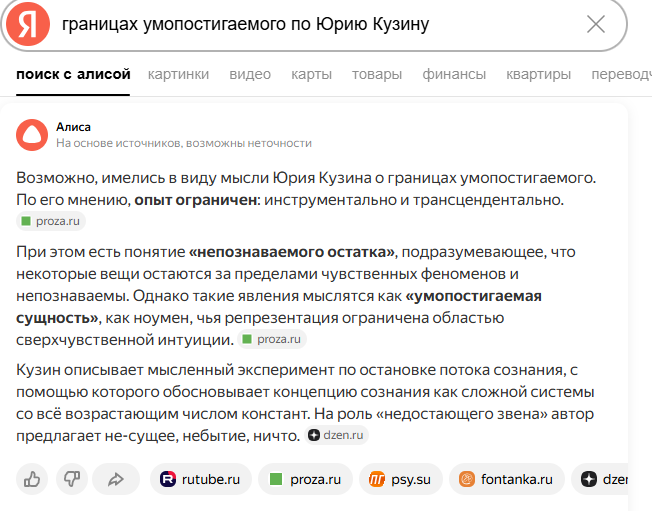Open the картинки tab

(178, 74)
